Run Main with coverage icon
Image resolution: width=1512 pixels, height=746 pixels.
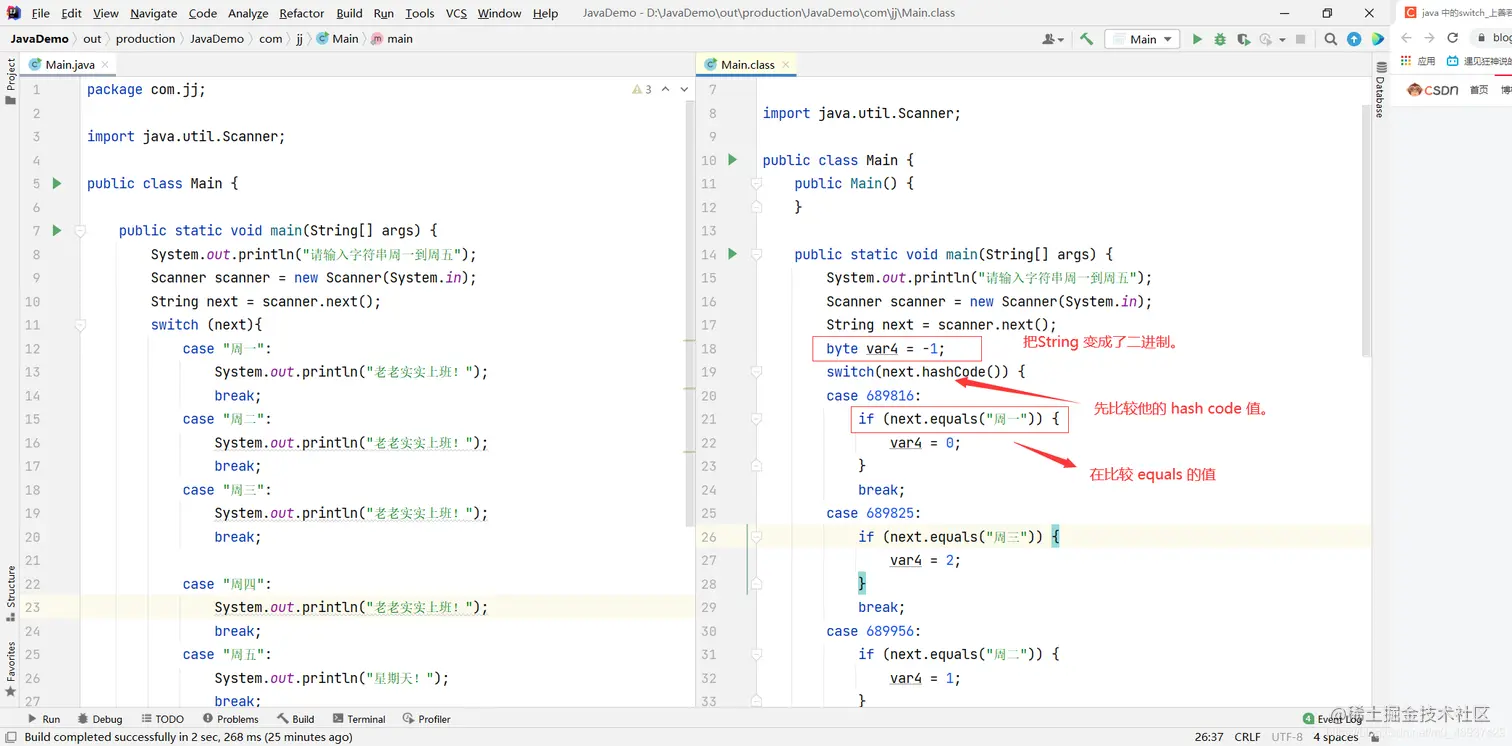1243,39
